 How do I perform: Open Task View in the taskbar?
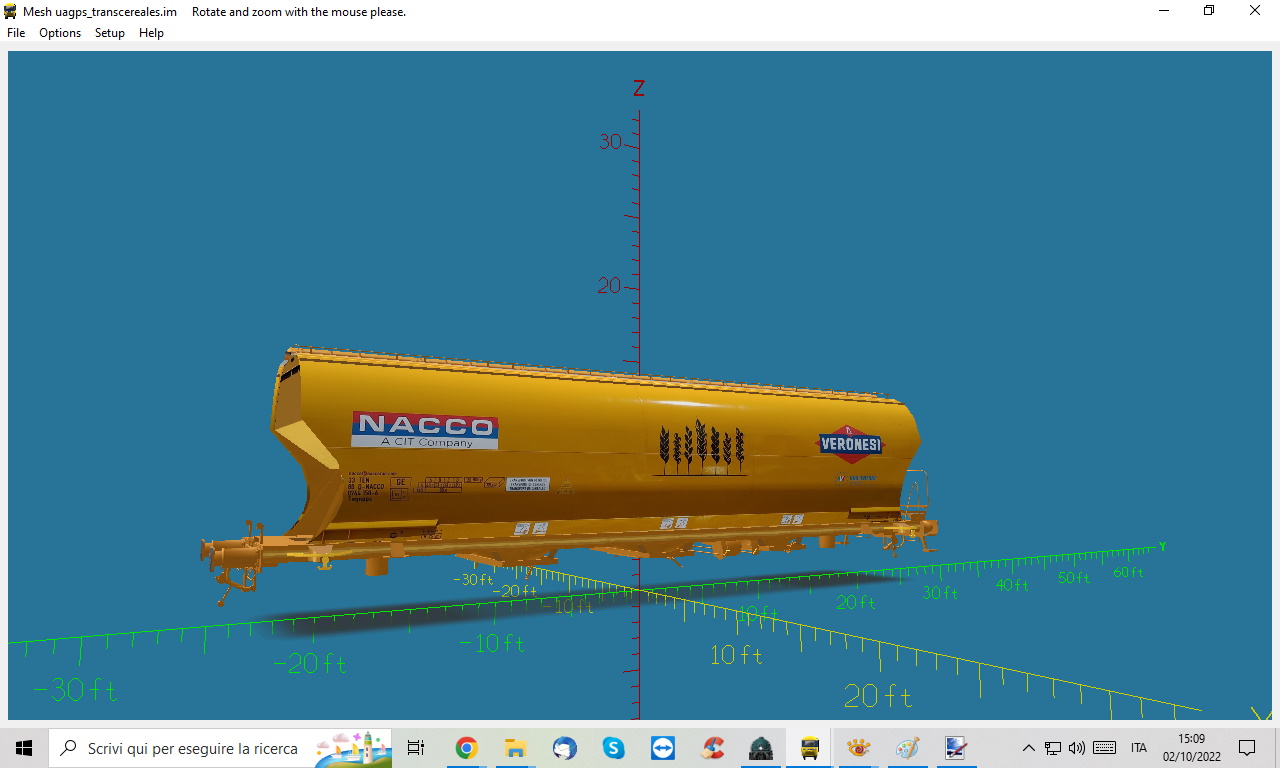416,748
